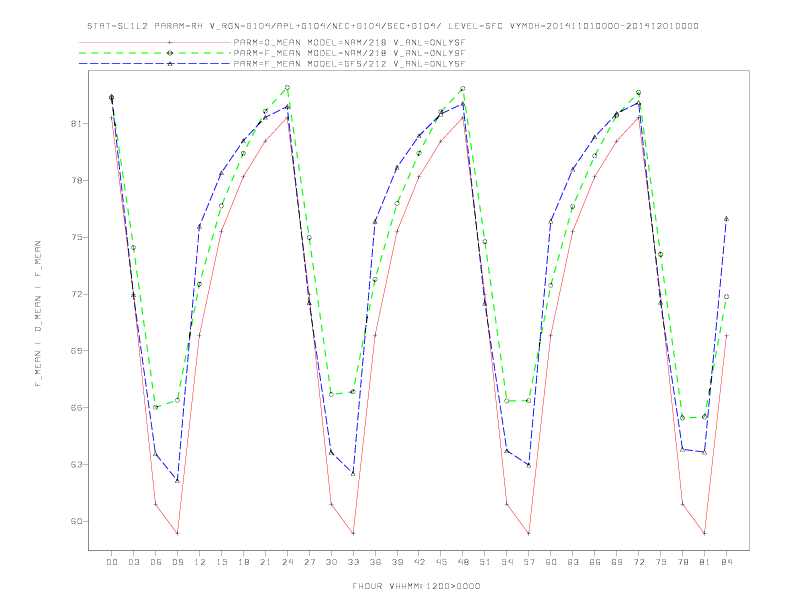Click x-axis forecast hour label 06
Image resolution: width=792 pixels, height=612 pixels.
pyautogui.click(x=156, y=562)
